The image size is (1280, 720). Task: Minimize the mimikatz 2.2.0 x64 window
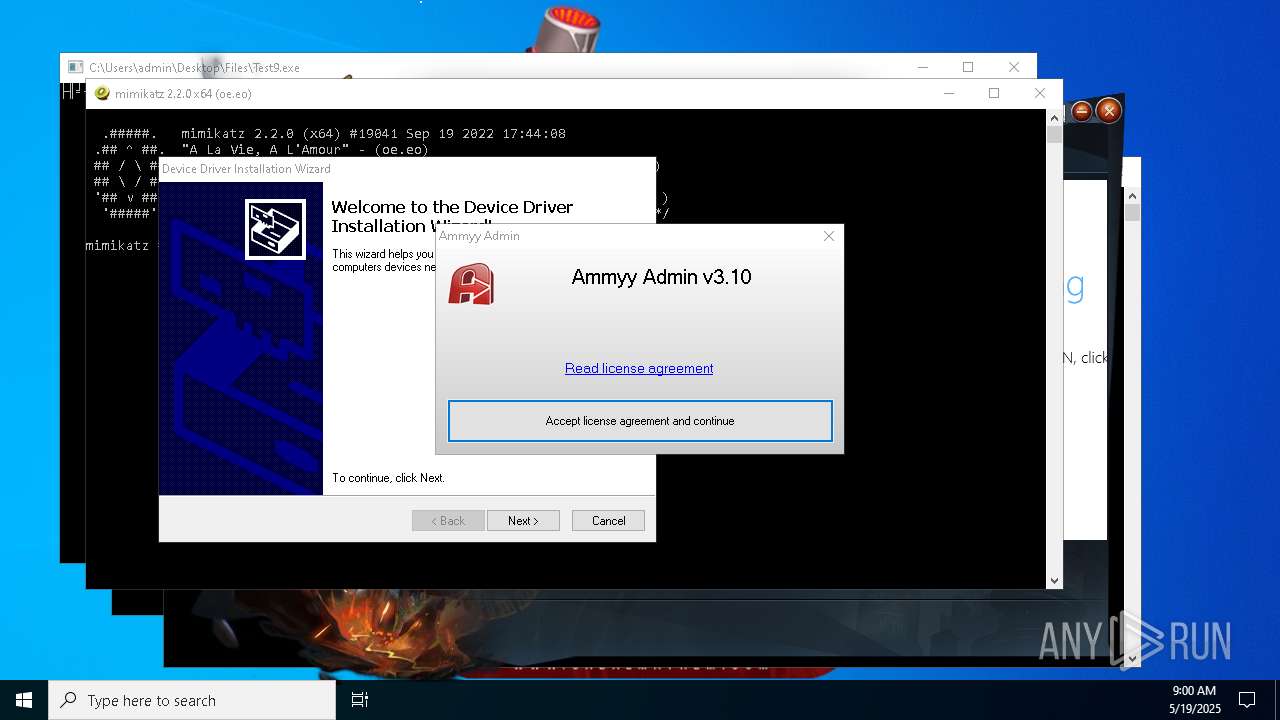click(x=948, y=93)
